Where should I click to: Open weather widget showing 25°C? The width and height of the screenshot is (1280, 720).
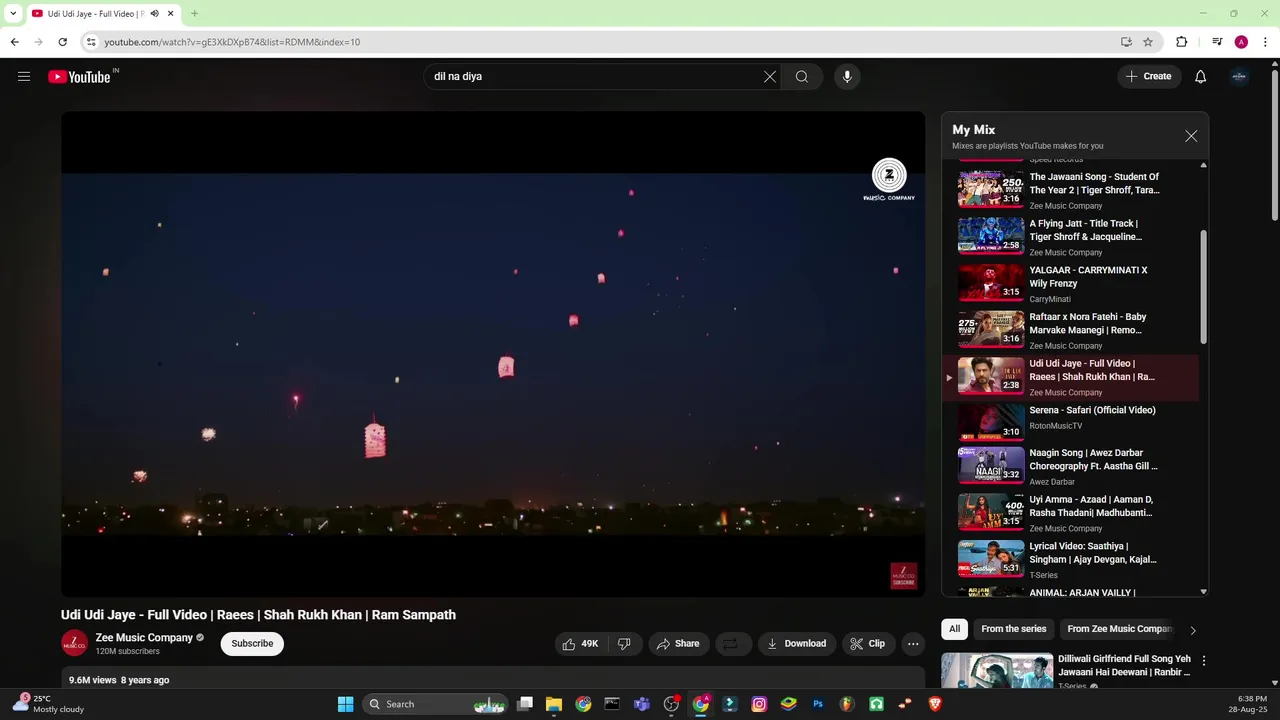[x=48, y=704]
